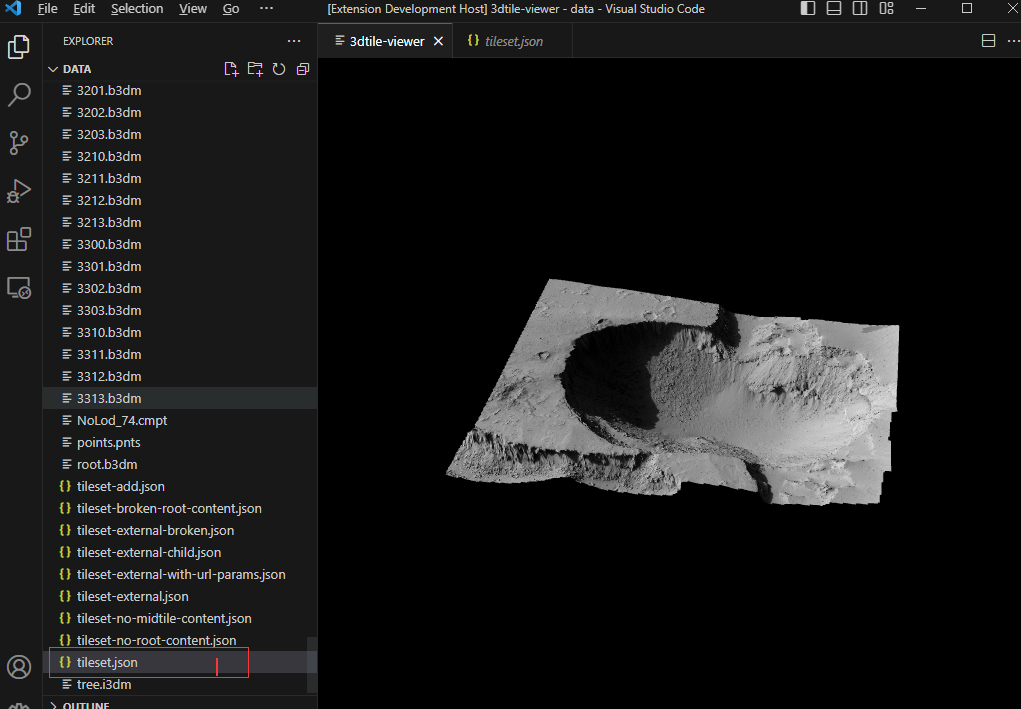This screenshot has width=1021, height=709.
Task: Open tileset.json in the Explorer
Action: (180, 663)
